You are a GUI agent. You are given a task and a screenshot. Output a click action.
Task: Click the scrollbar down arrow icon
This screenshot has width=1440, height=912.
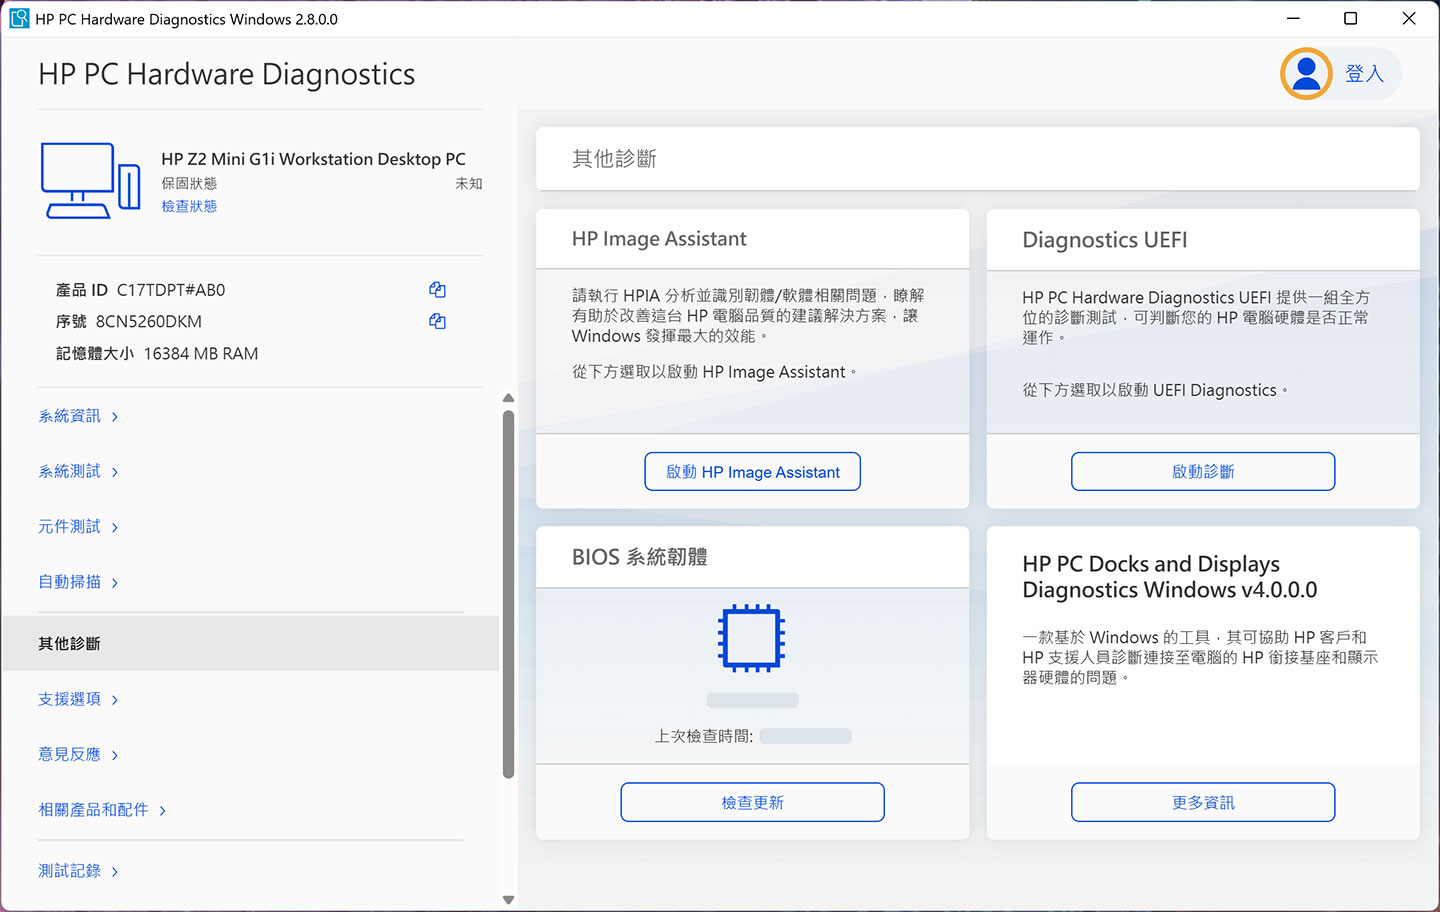coord(508,899)
